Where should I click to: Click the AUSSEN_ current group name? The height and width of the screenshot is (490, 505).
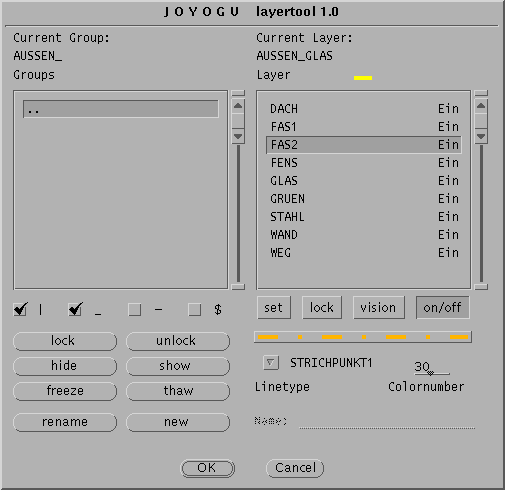tap(38, 56)
